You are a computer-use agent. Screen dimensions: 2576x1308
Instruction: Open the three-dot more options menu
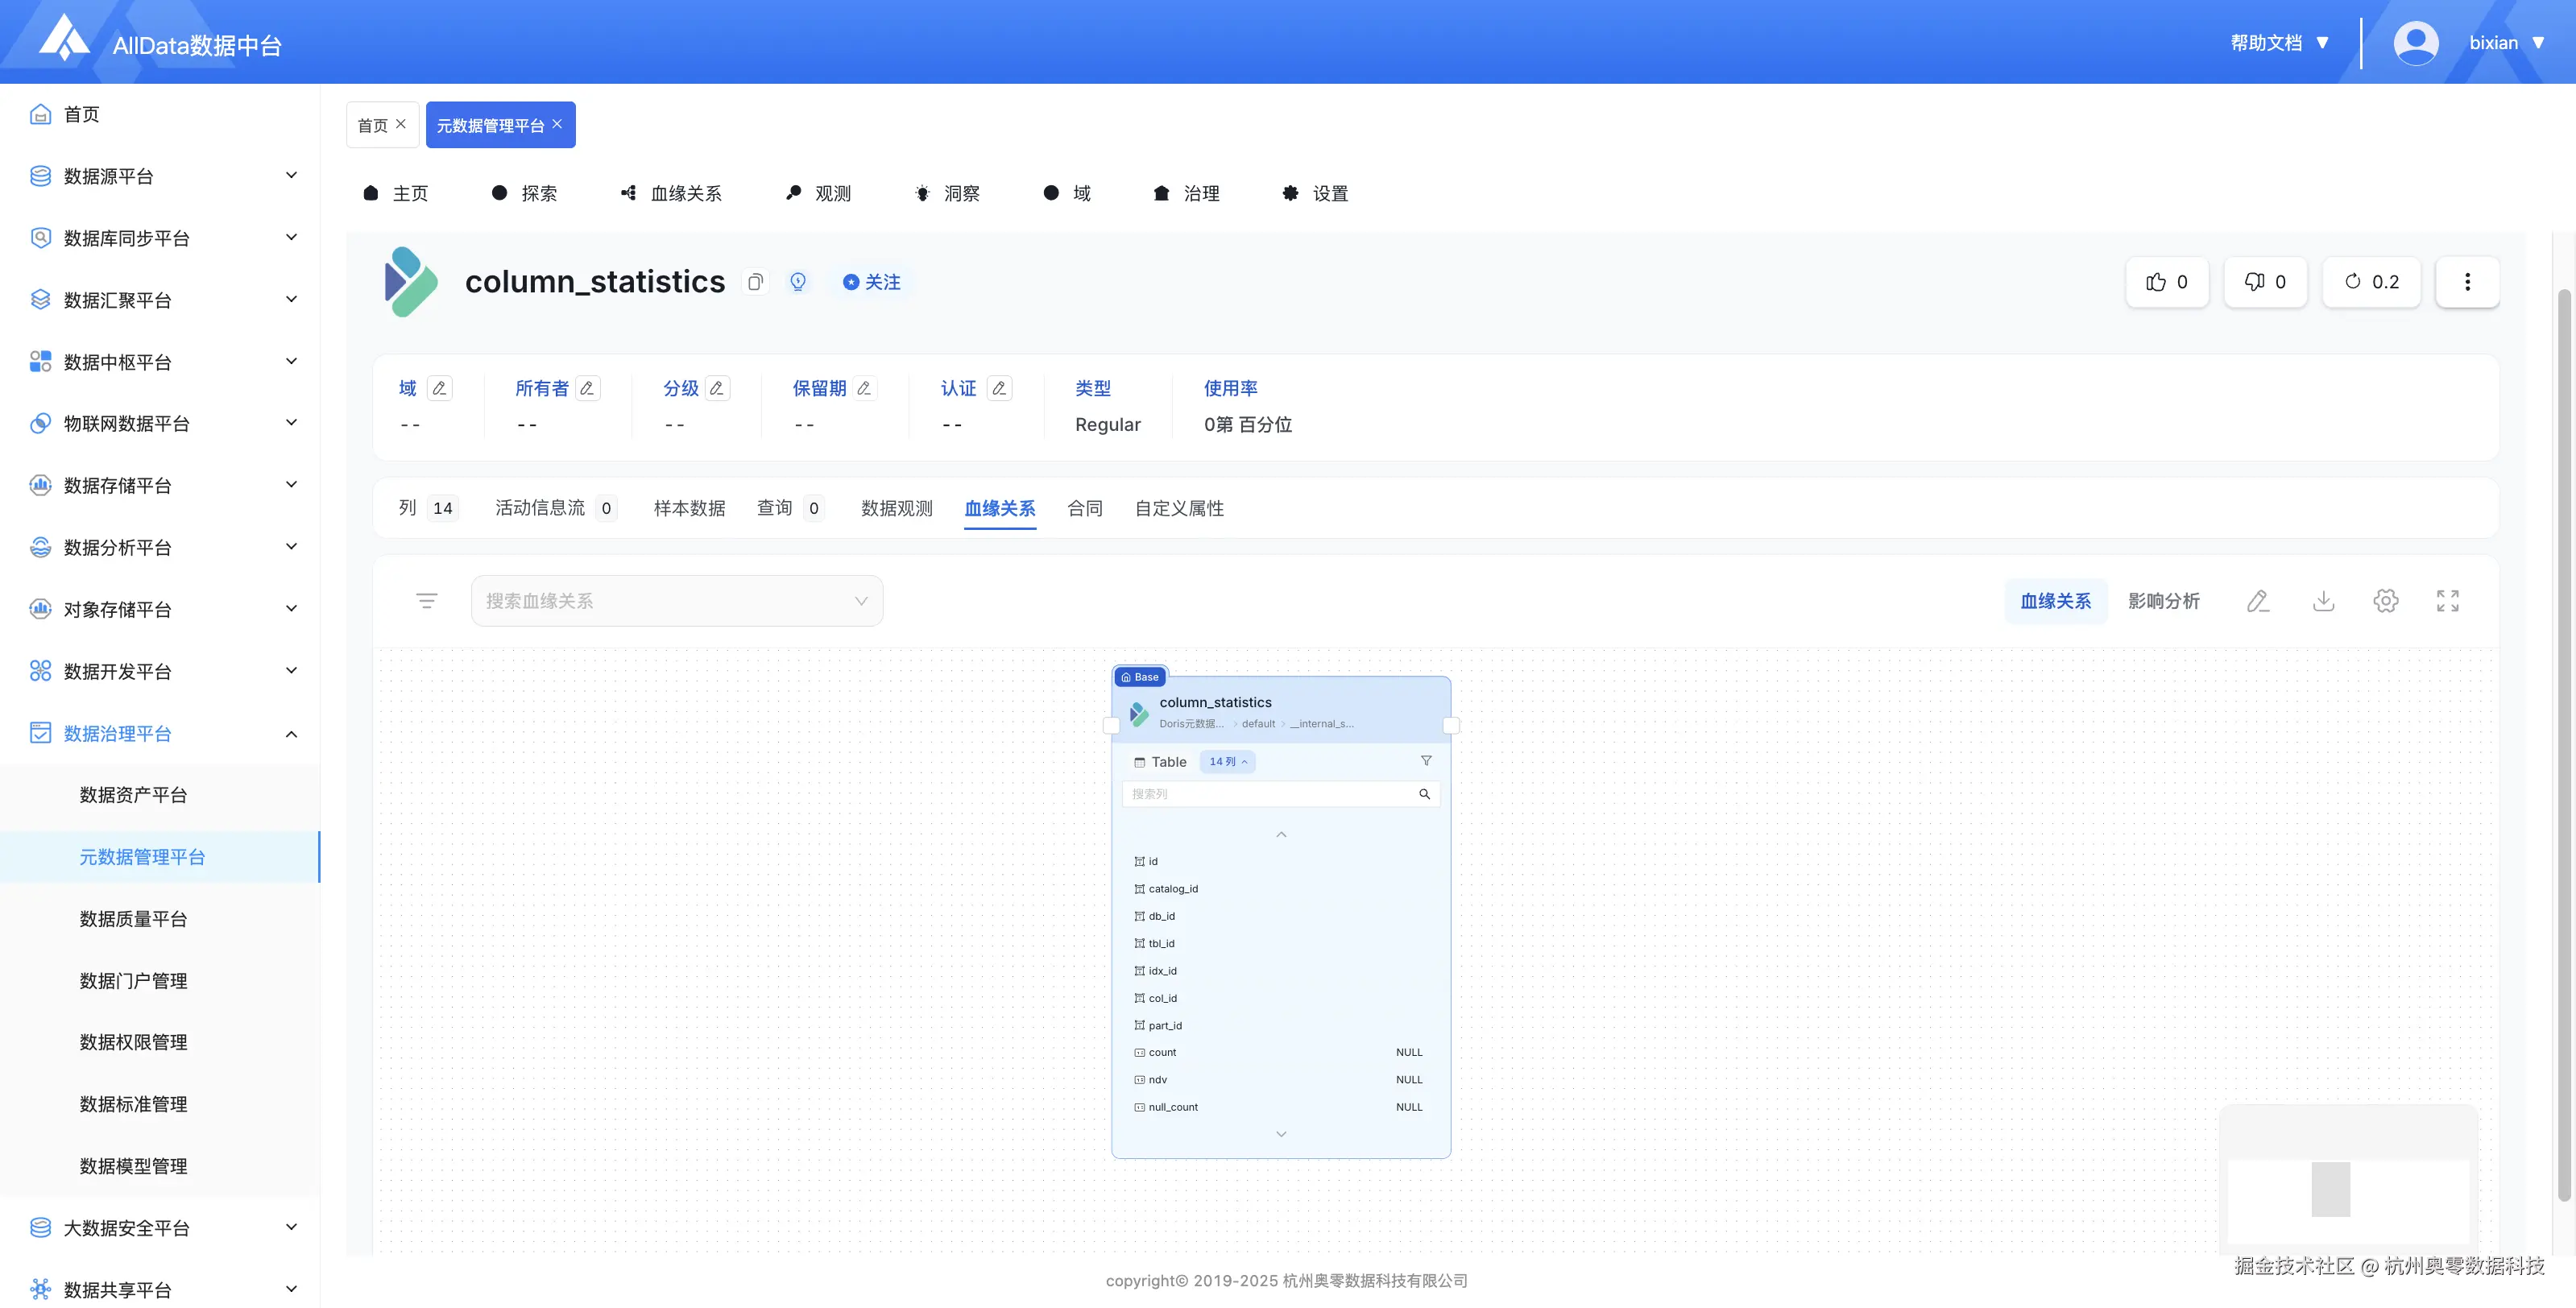[x=2467, y=282]
